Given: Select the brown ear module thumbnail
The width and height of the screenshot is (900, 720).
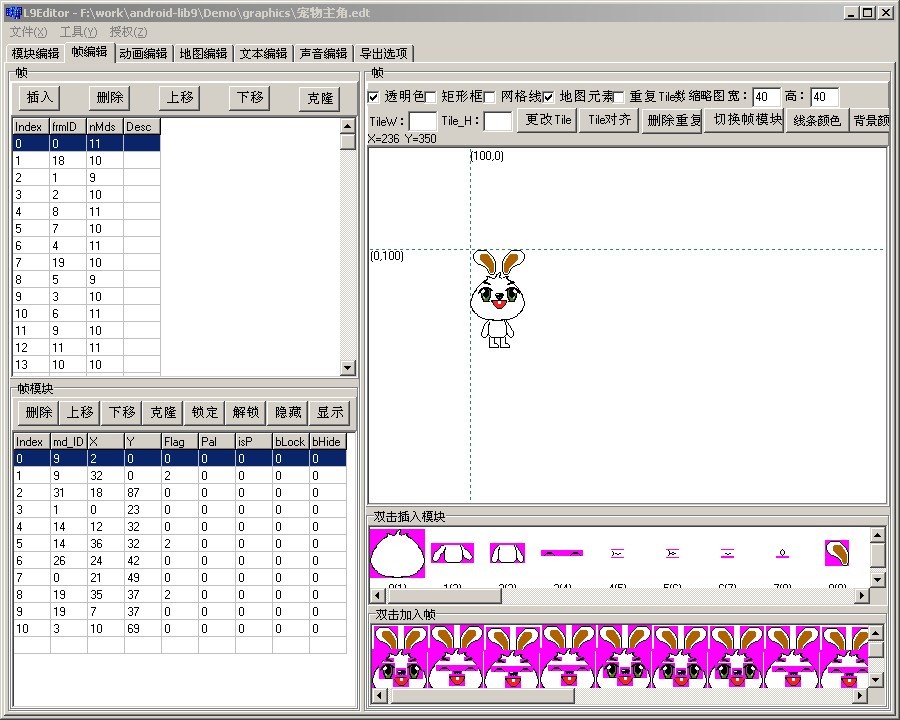Looking at the screenshot, I should coord(837,553).
